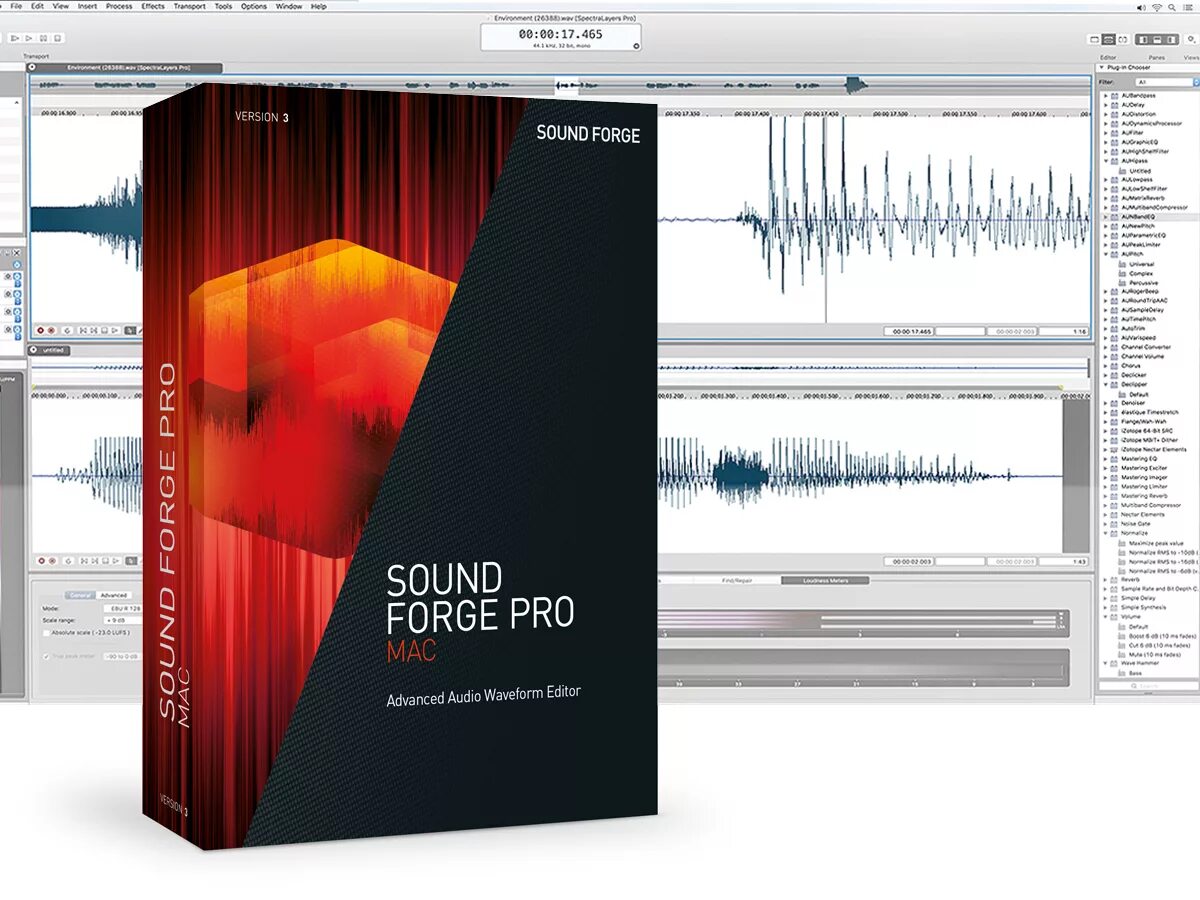Click the macOS volume icon in menu bar

(x=1141, y=6)
